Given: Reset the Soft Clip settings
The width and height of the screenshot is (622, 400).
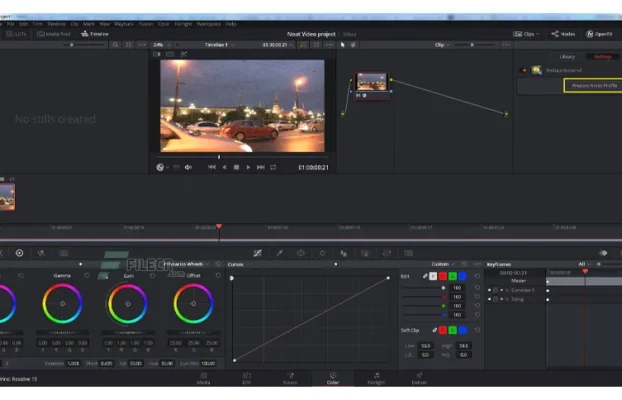Looking at the screenshot, I should 477,330.
